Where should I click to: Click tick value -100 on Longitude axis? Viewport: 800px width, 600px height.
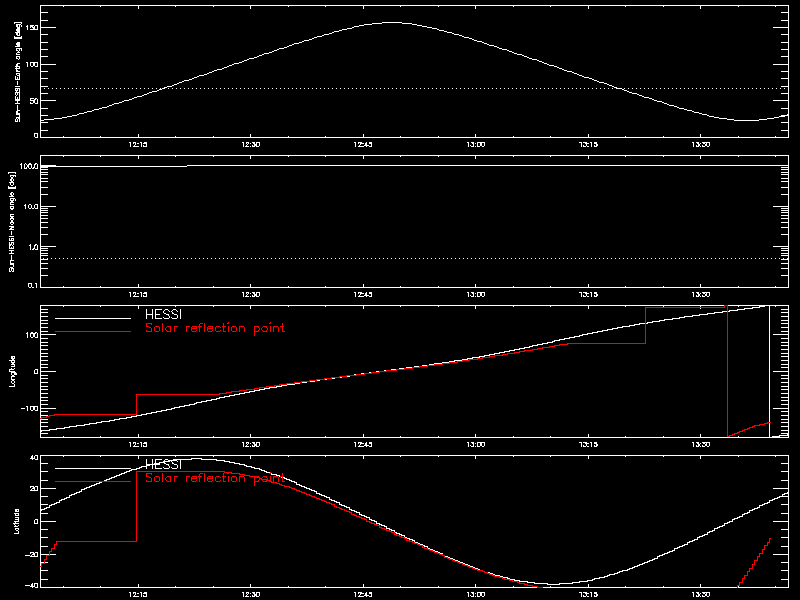(x=30, y=408)
